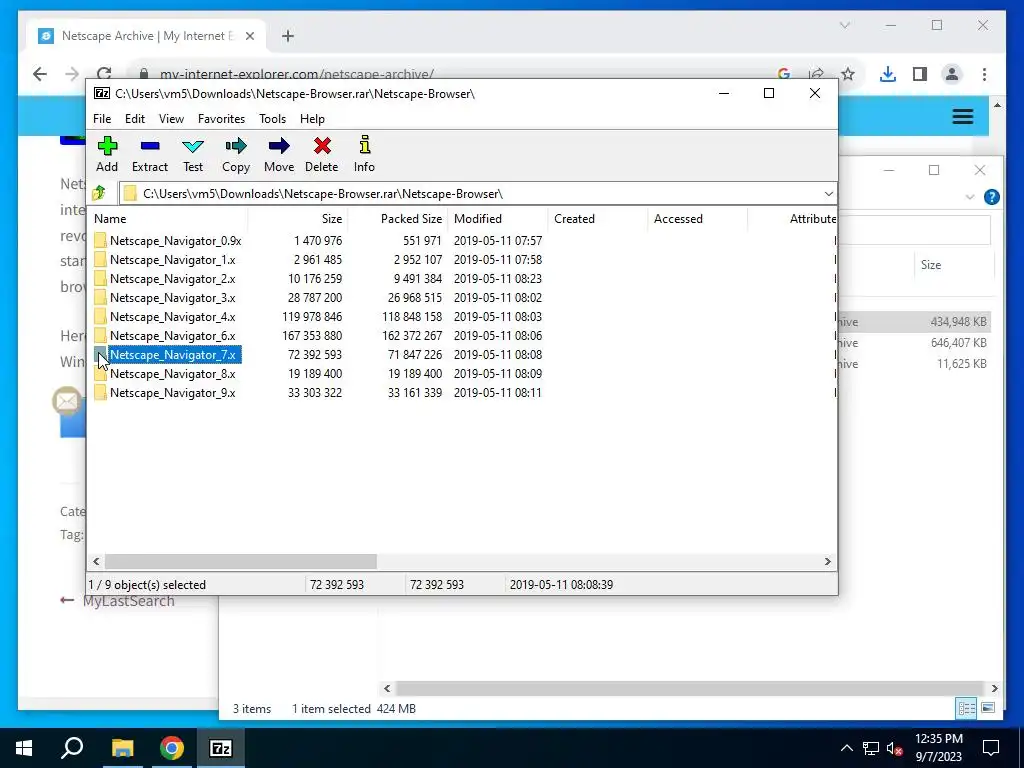Open the Tools menu
Image resolution: width=1024 pixels, height=768 pixels.
[272, 119]
